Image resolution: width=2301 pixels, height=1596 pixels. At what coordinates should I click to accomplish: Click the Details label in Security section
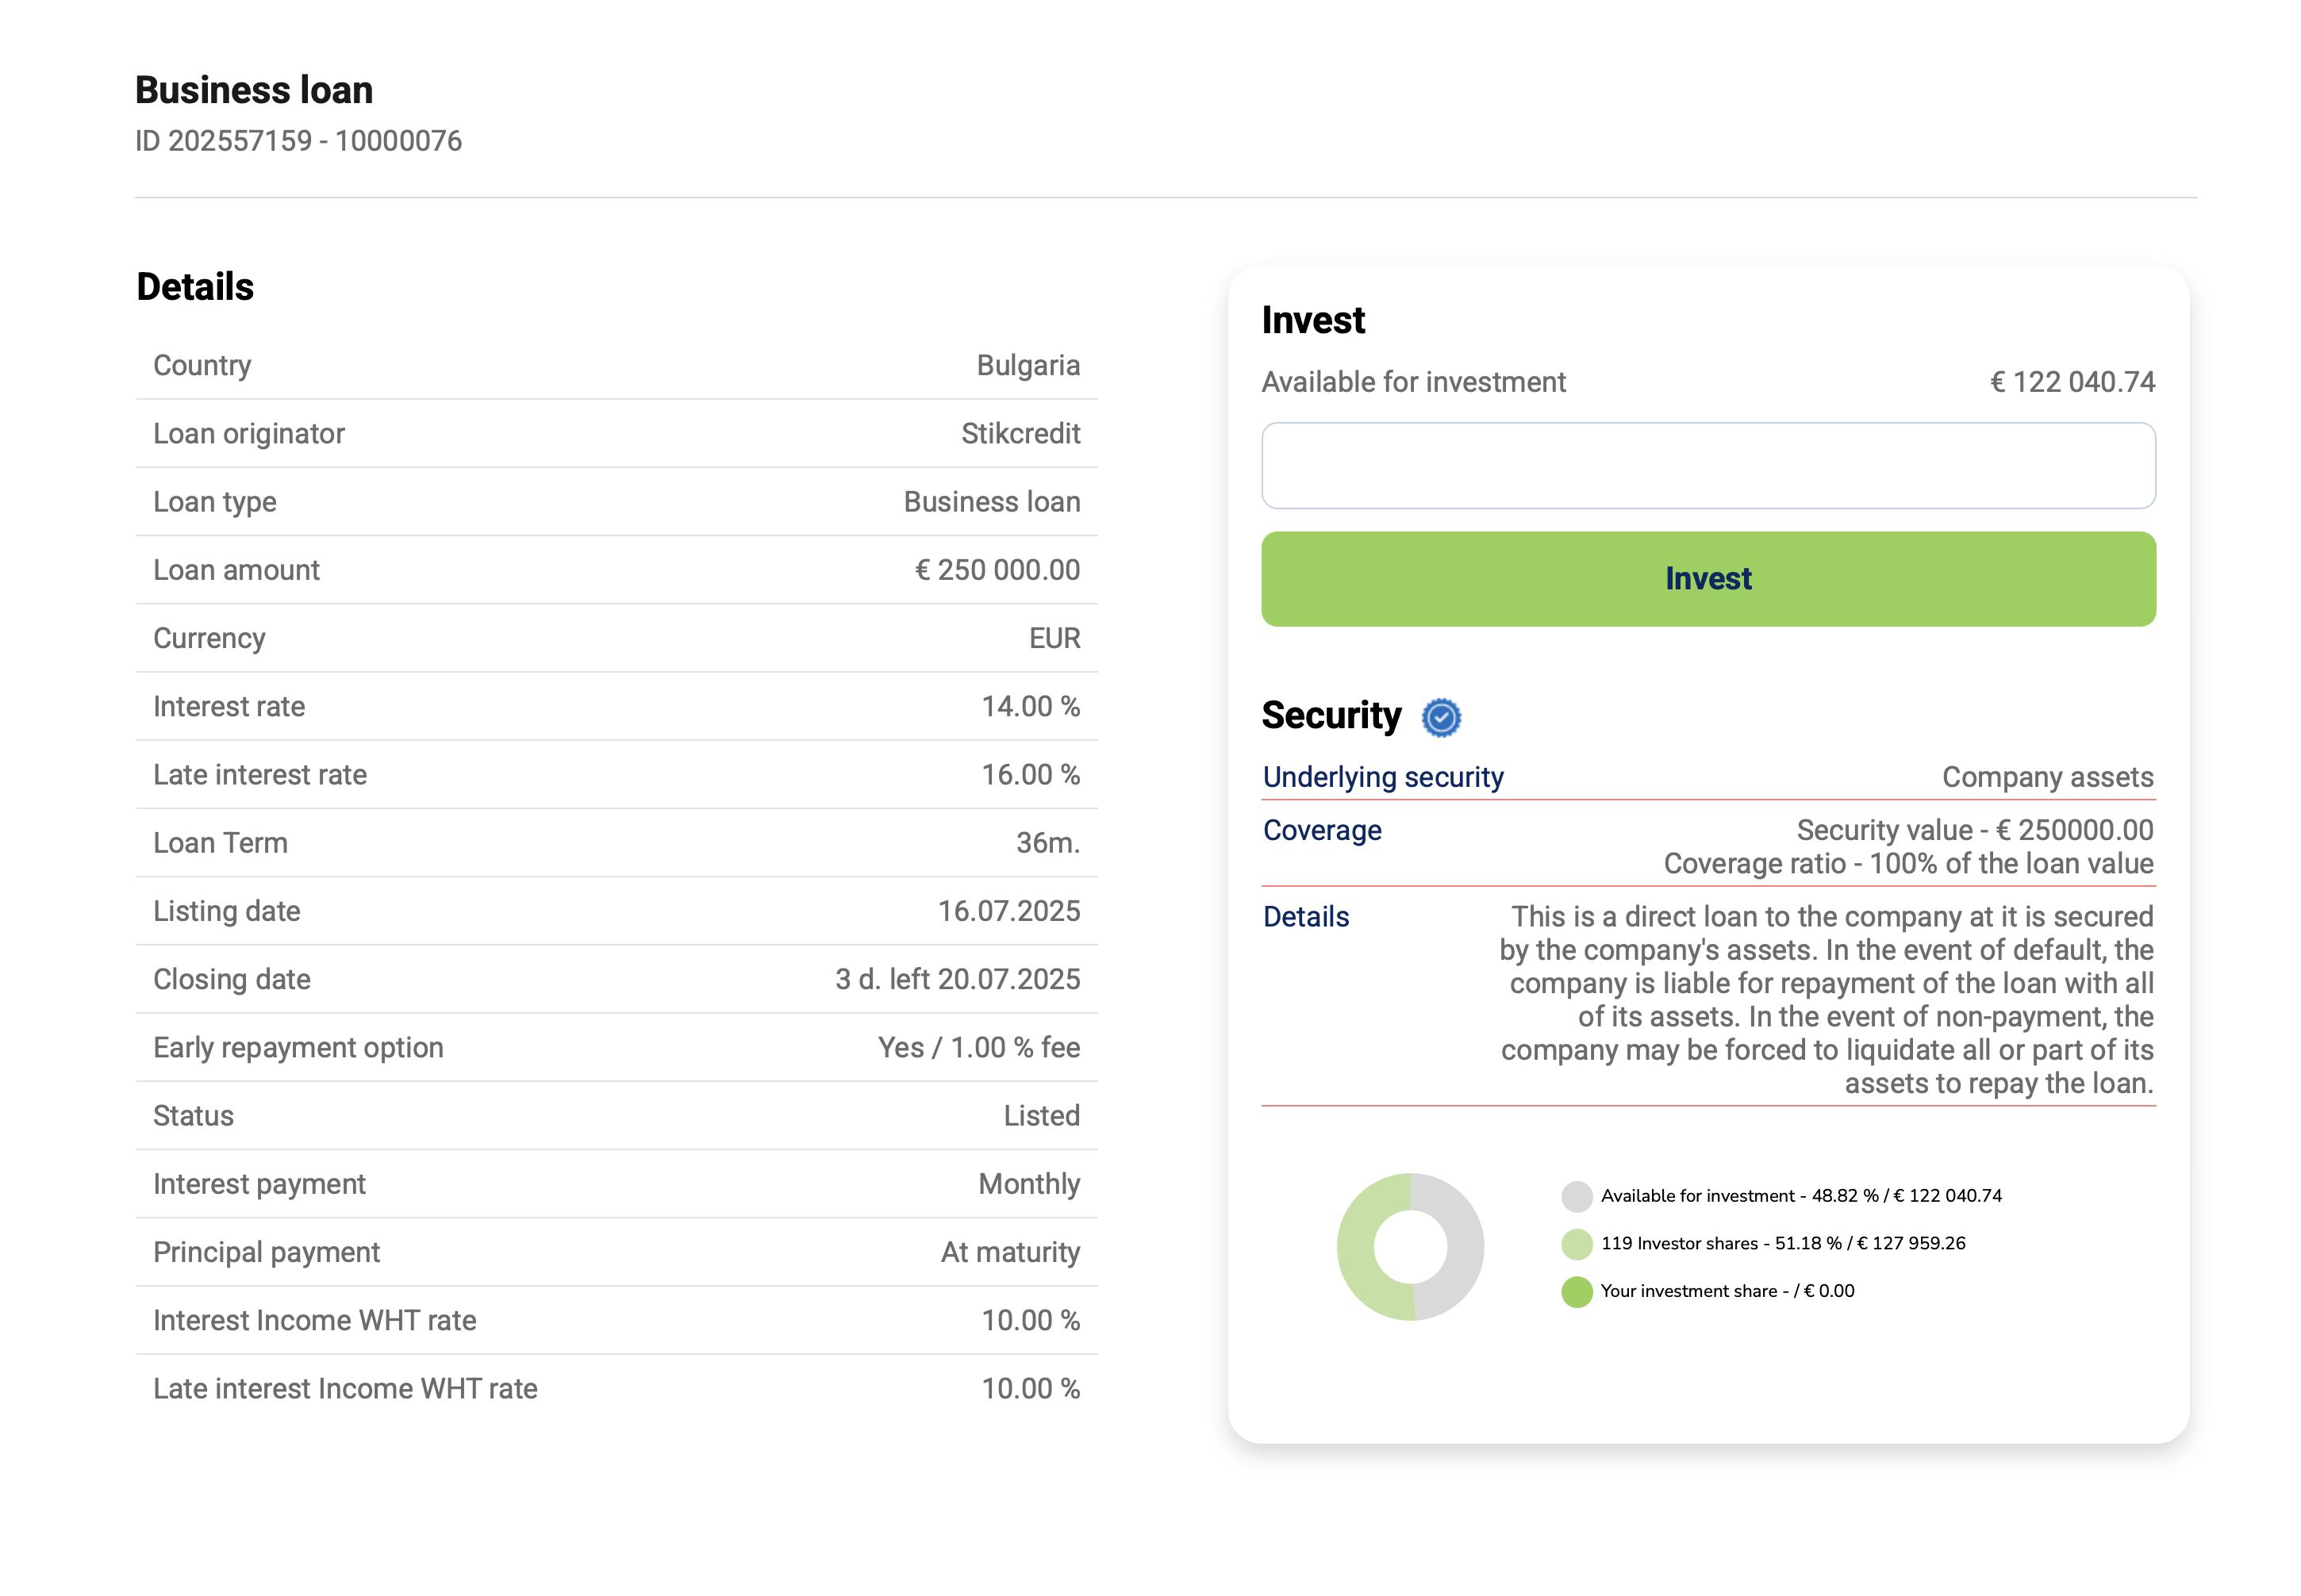1305,916
